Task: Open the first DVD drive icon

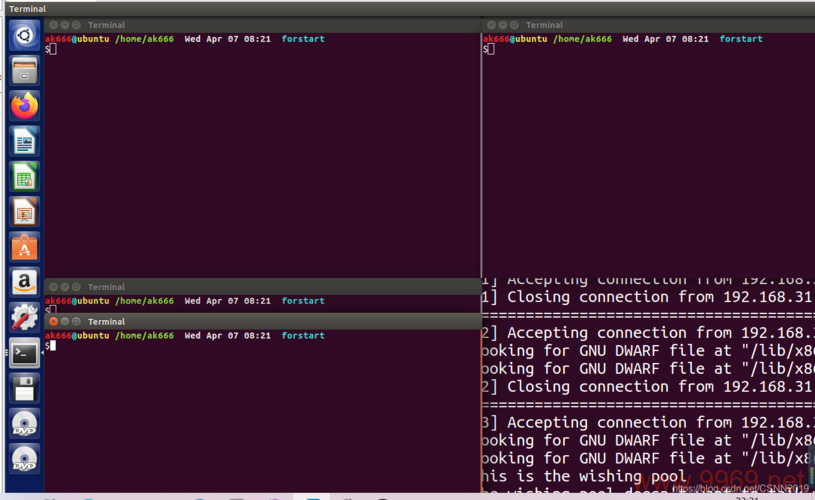Action: coord(24,424)
